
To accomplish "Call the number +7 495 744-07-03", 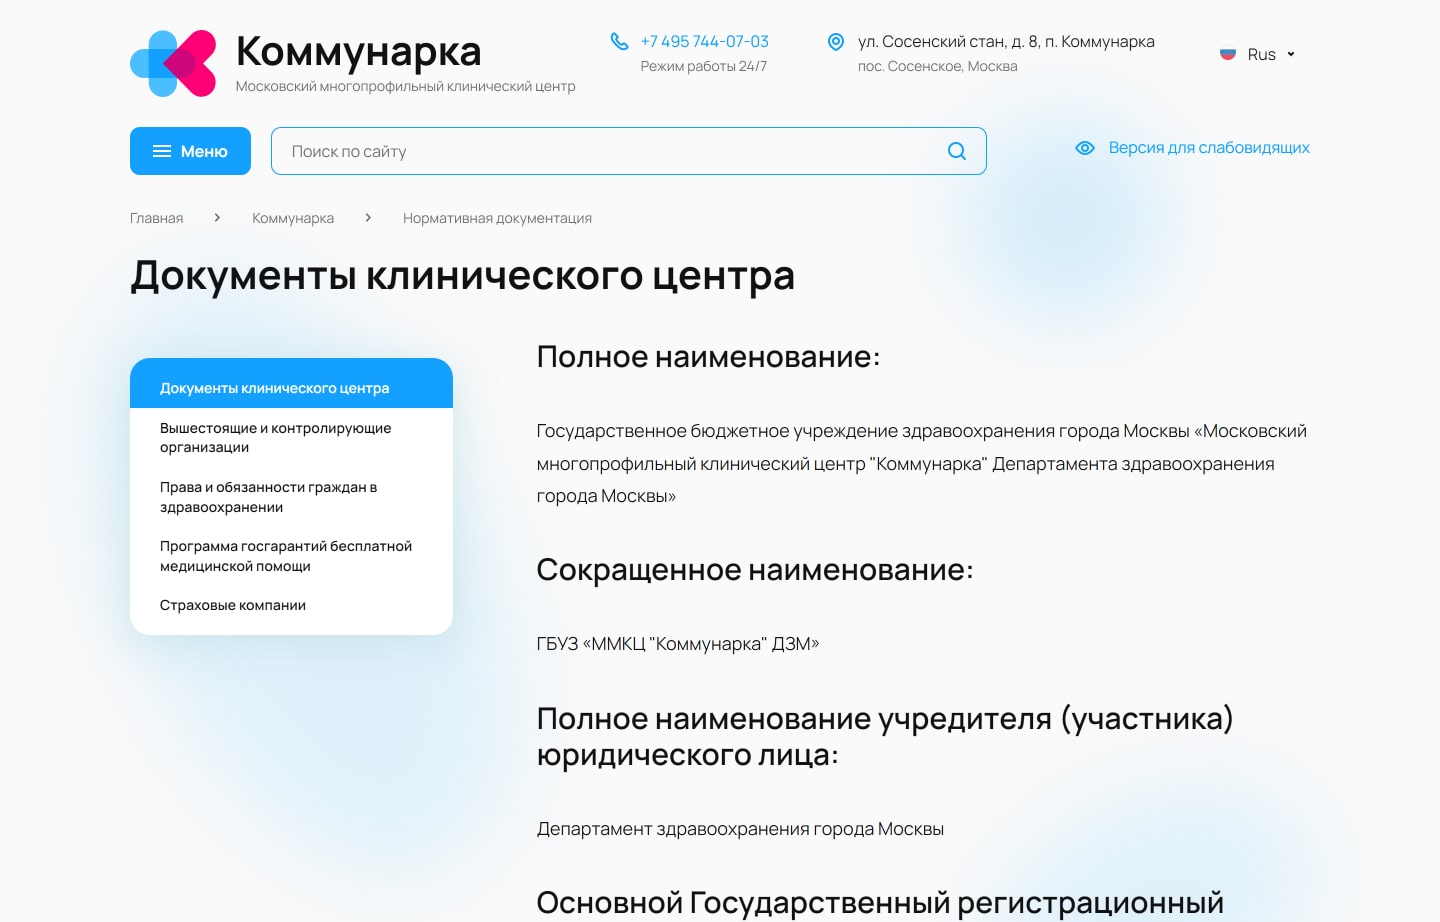I will [705, 41].
